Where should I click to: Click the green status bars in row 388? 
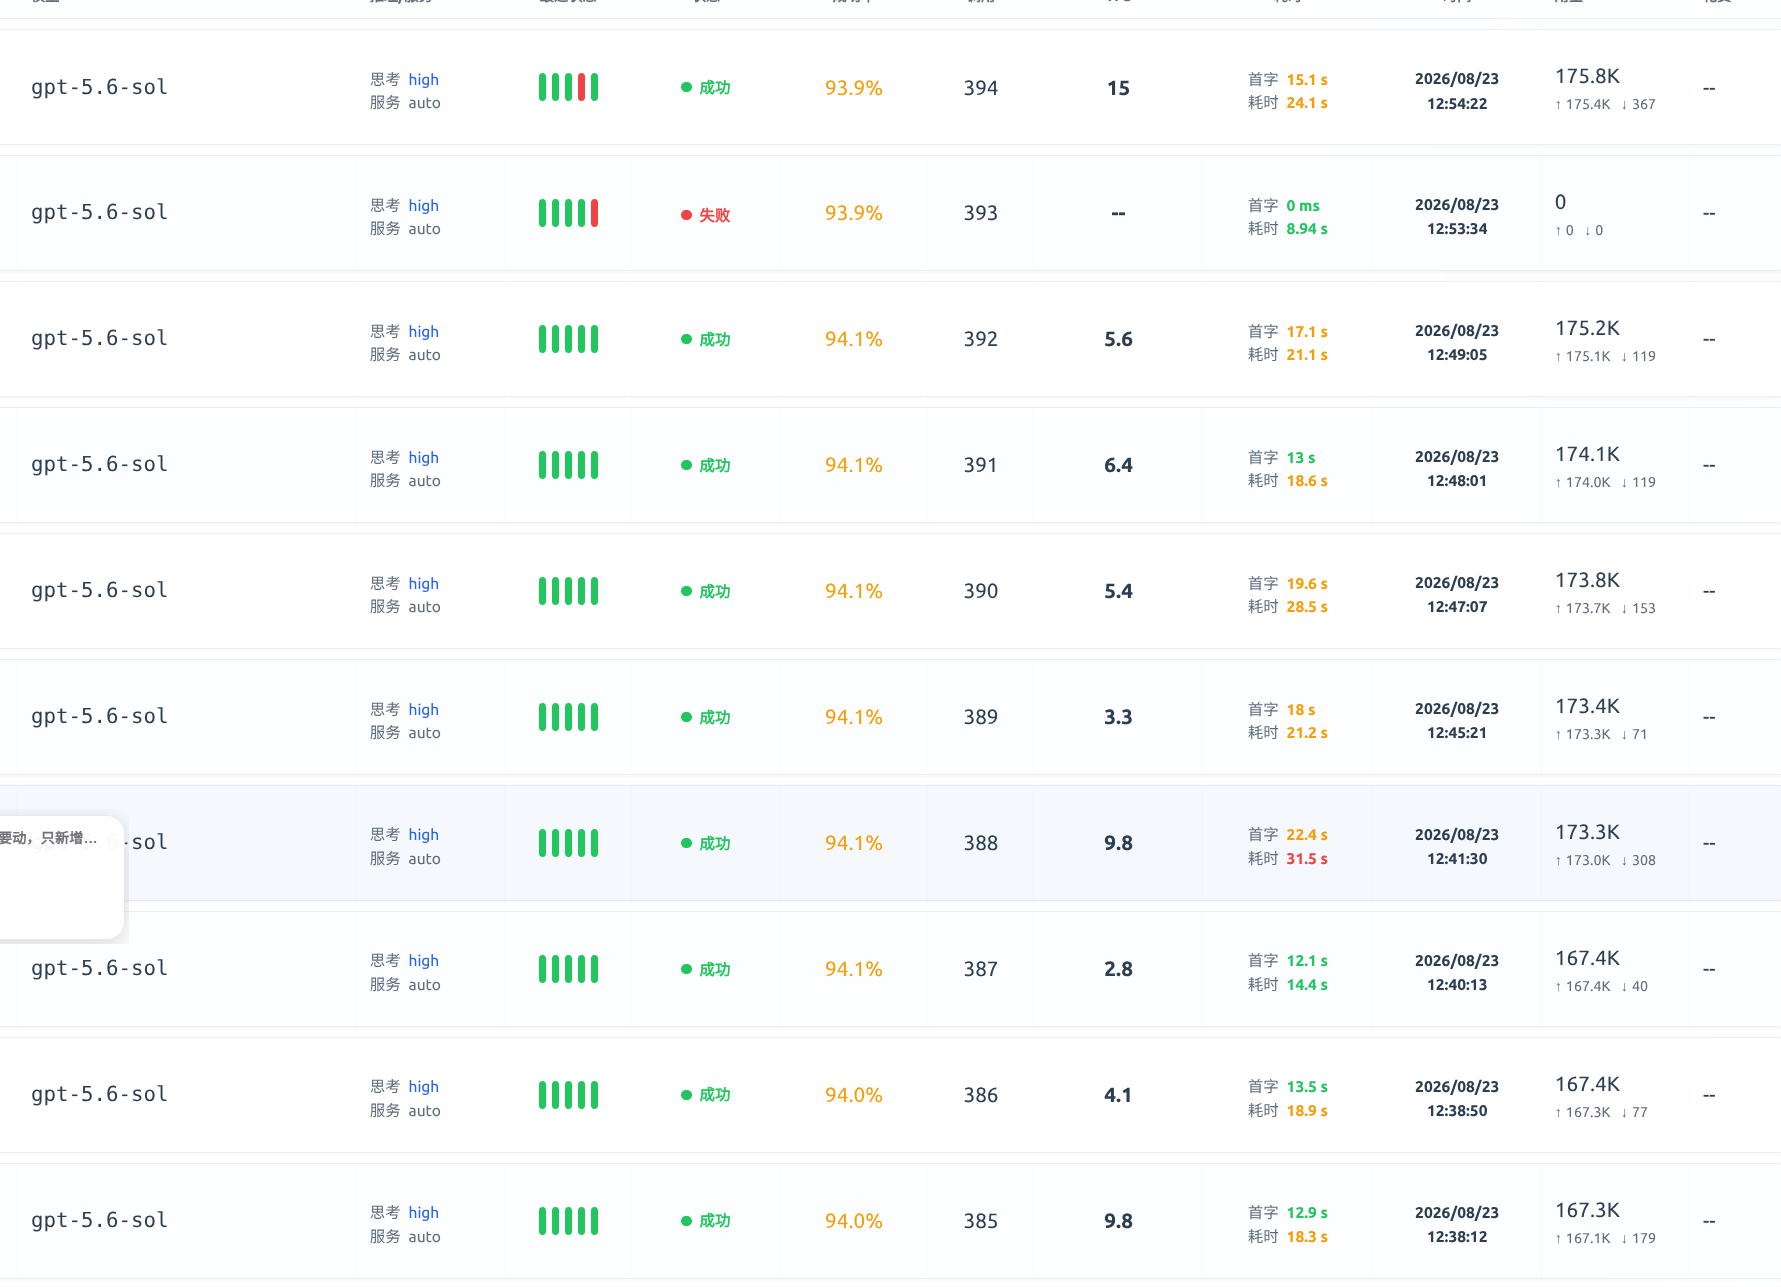[568, 843]
